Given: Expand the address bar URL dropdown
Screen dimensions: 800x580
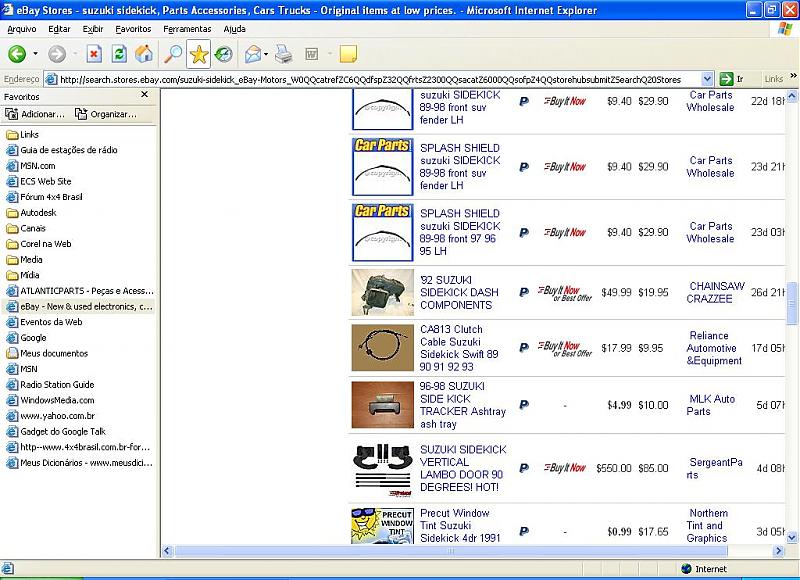Looking at the screenshot, I should point(707,79).
